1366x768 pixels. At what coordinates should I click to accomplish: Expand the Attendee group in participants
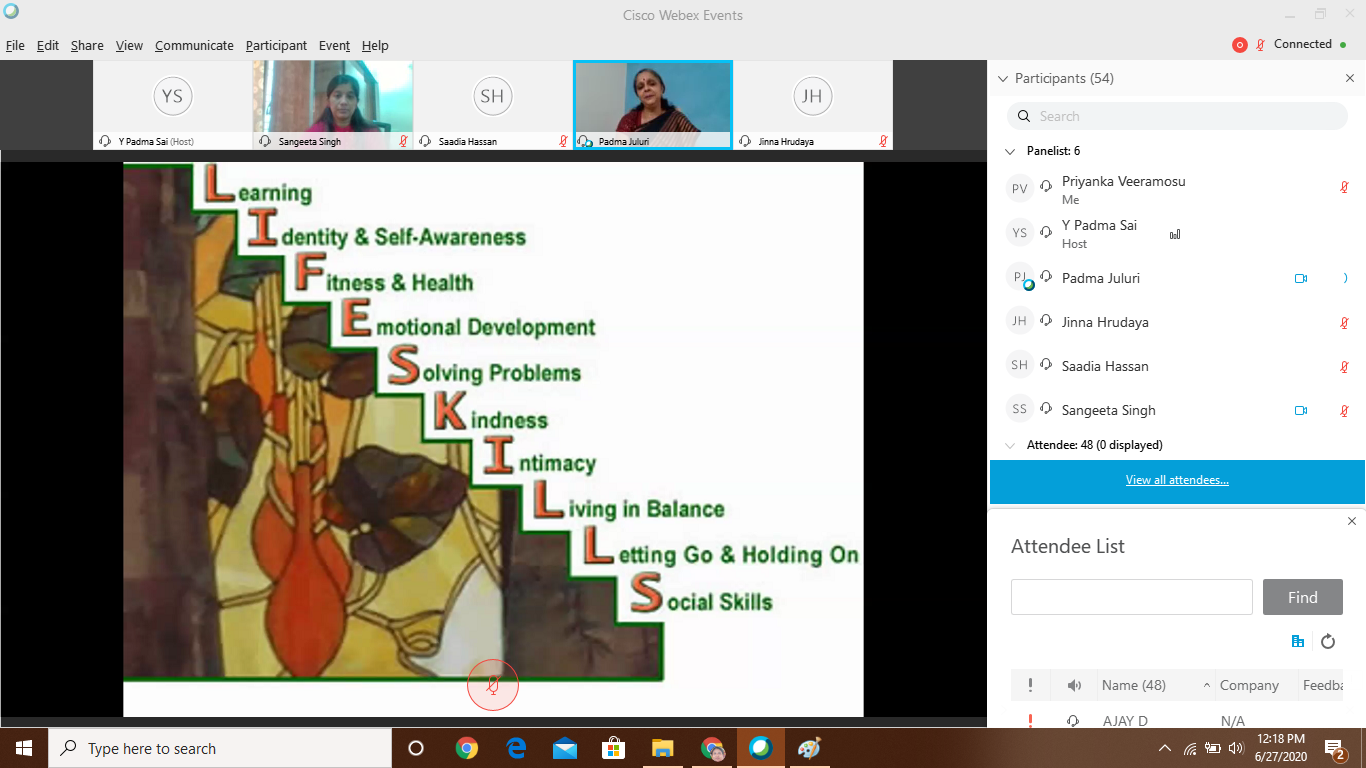[x=1009, y=445]
